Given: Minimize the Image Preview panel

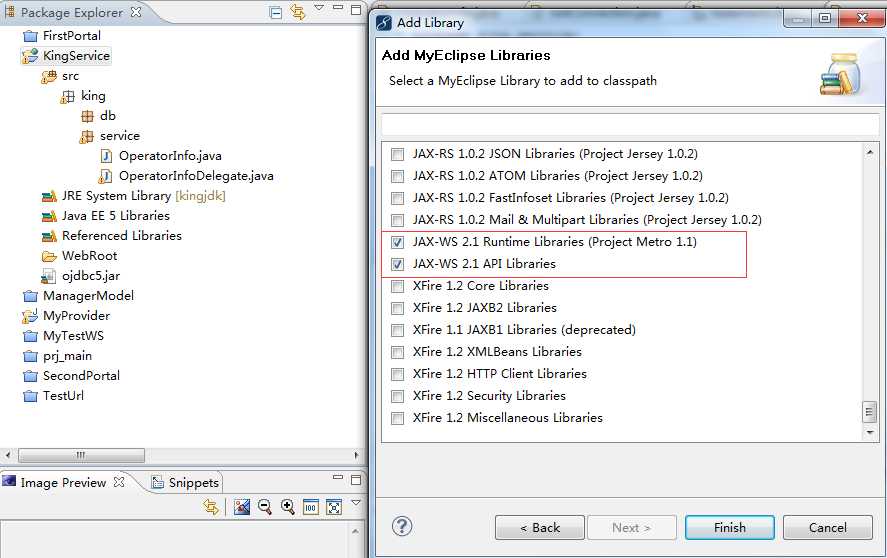Looking at the screenshot, I should click(x=338, y=478).
